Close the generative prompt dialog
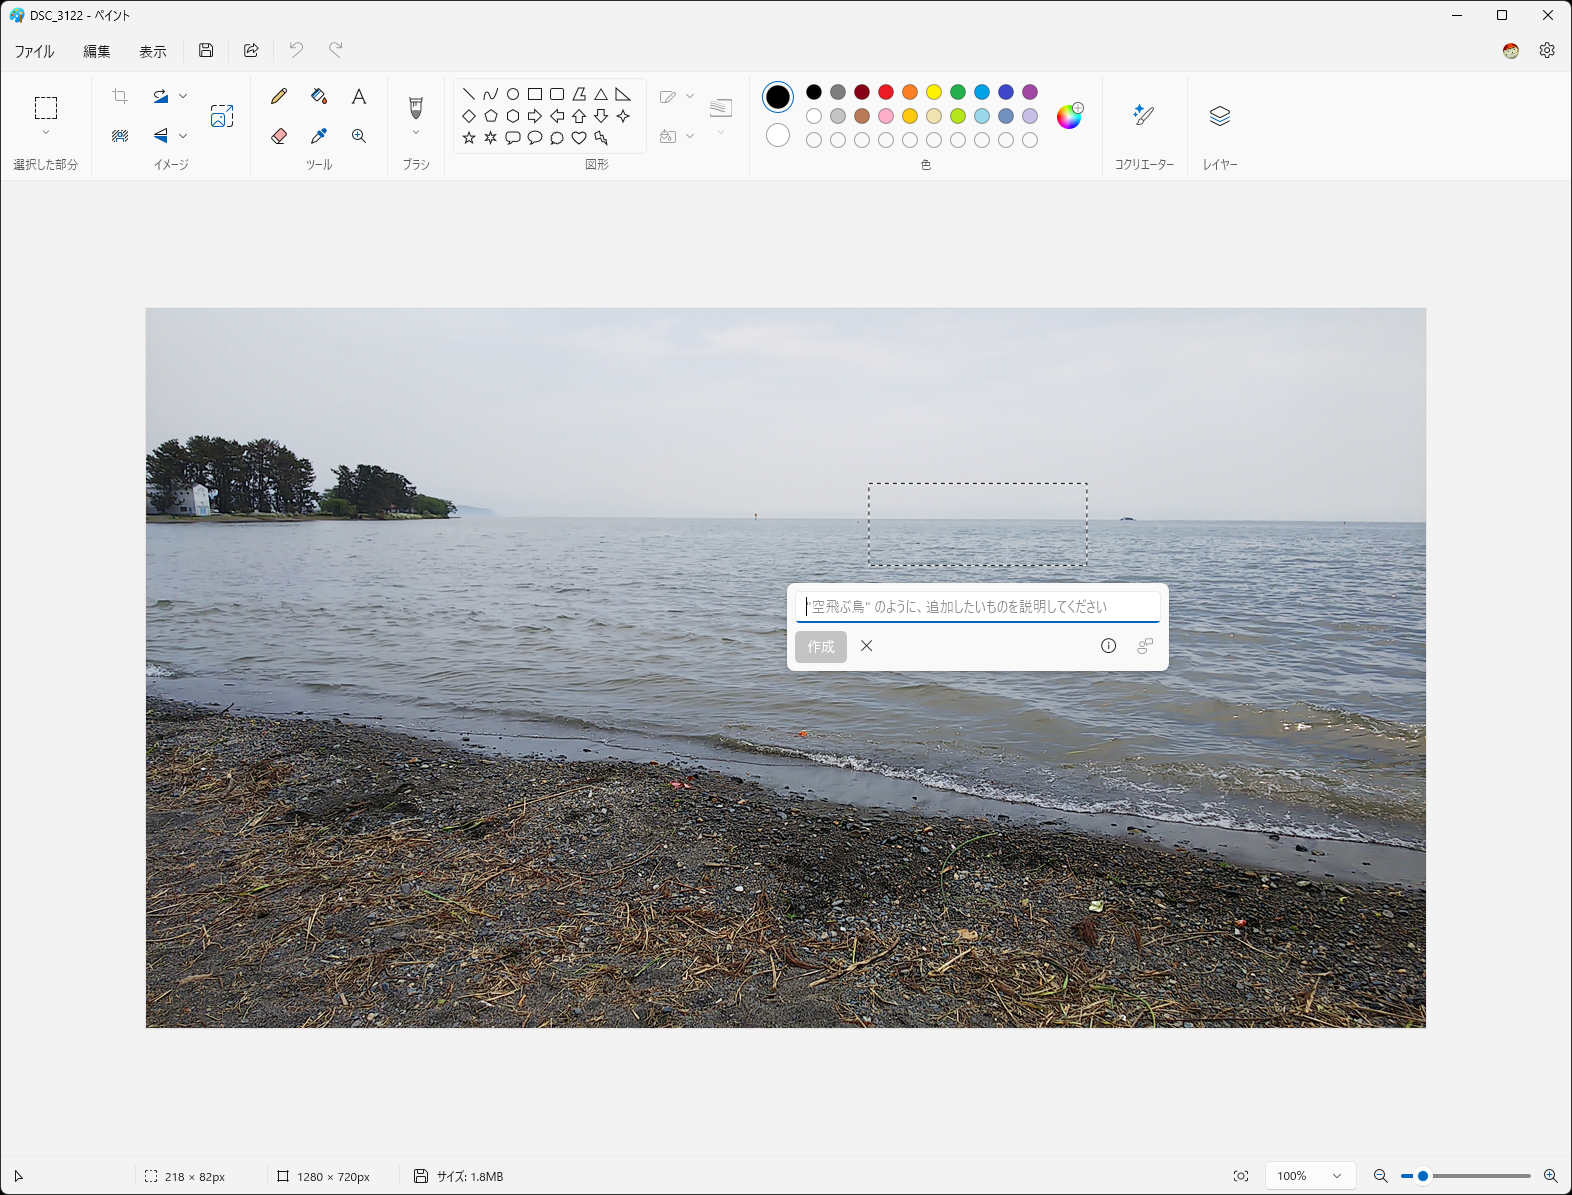This screenshot has width=1572, height=1195. [867, 646]
